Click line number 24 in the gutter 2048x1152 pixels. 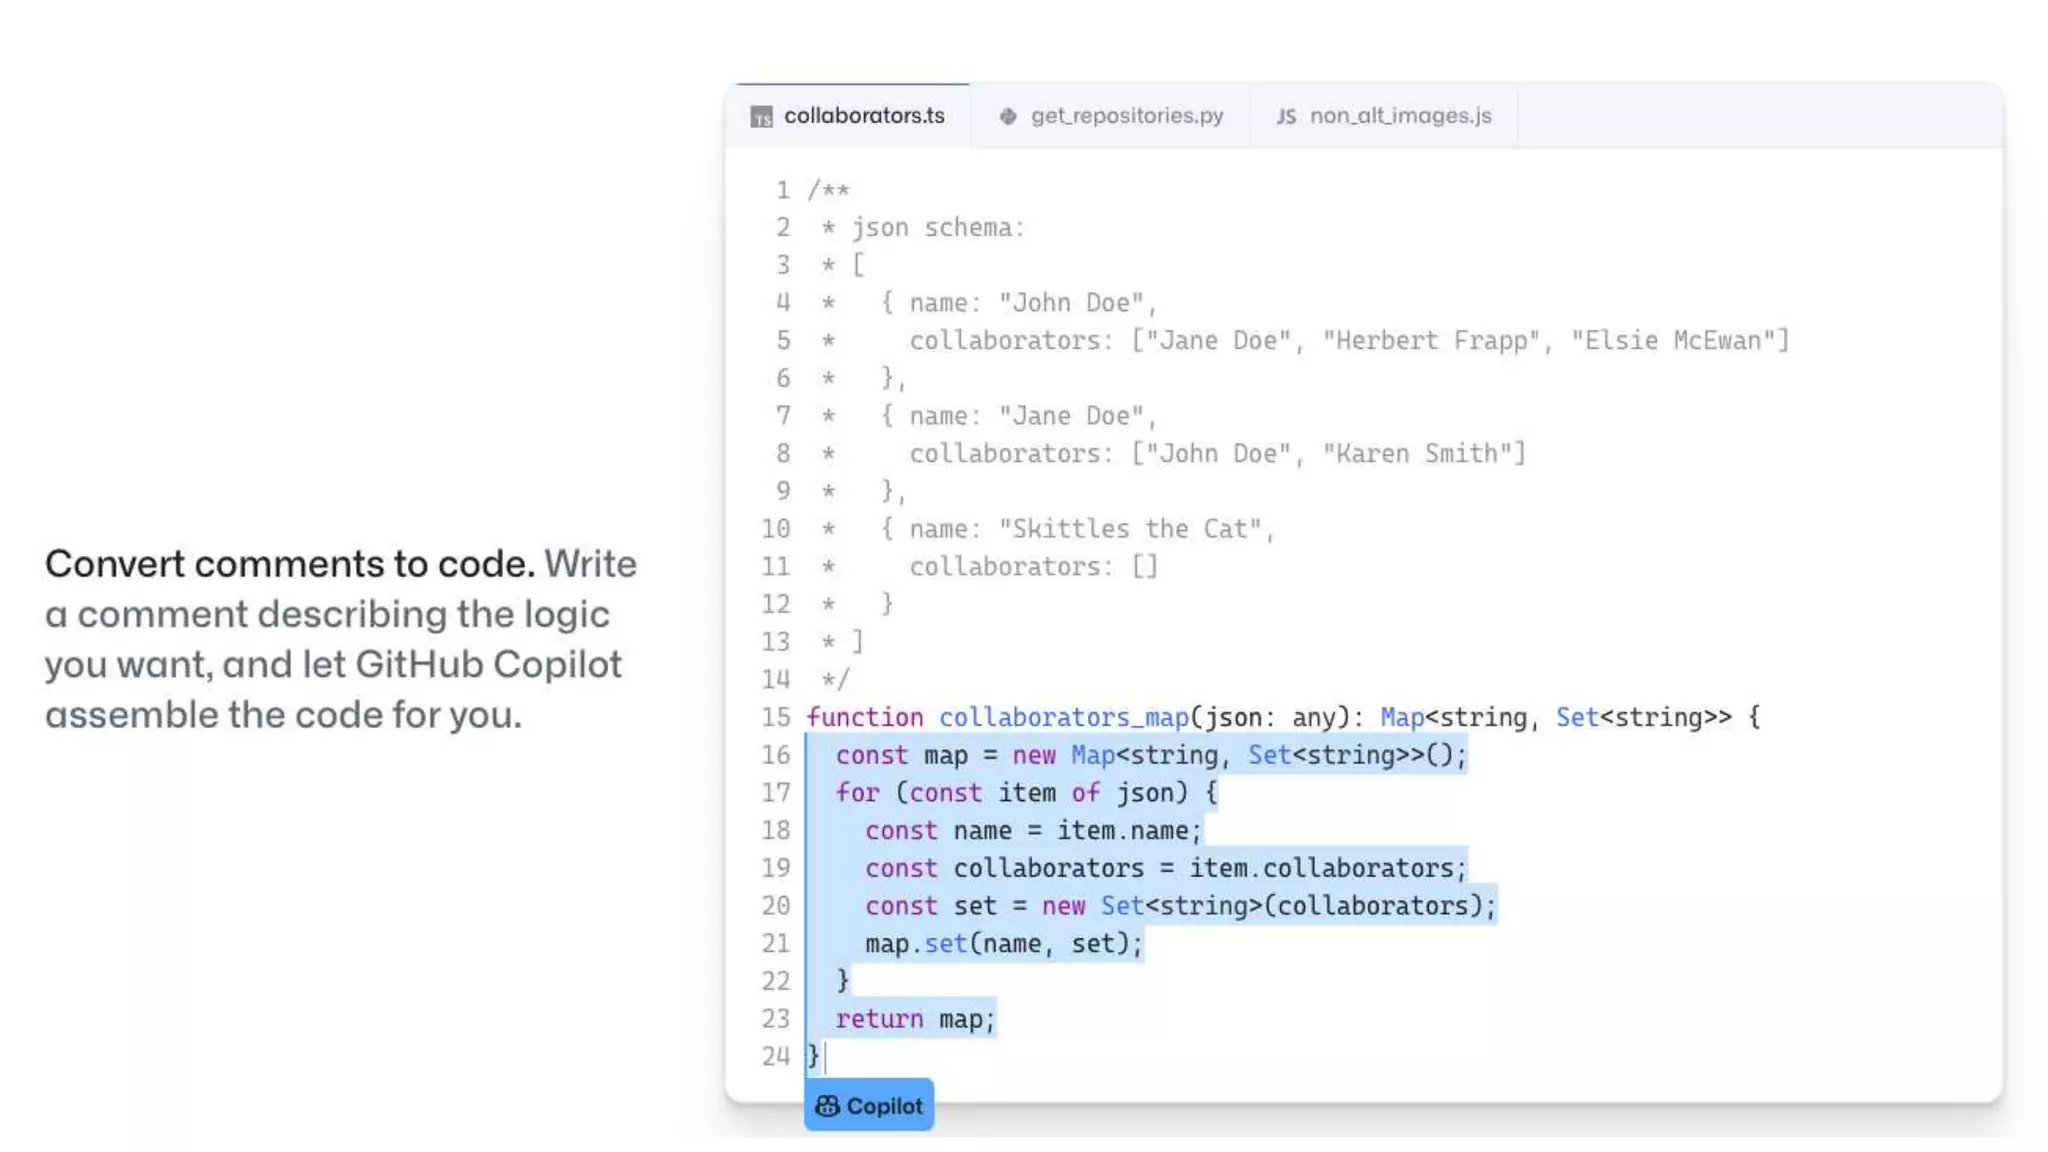coord(775,1056)
